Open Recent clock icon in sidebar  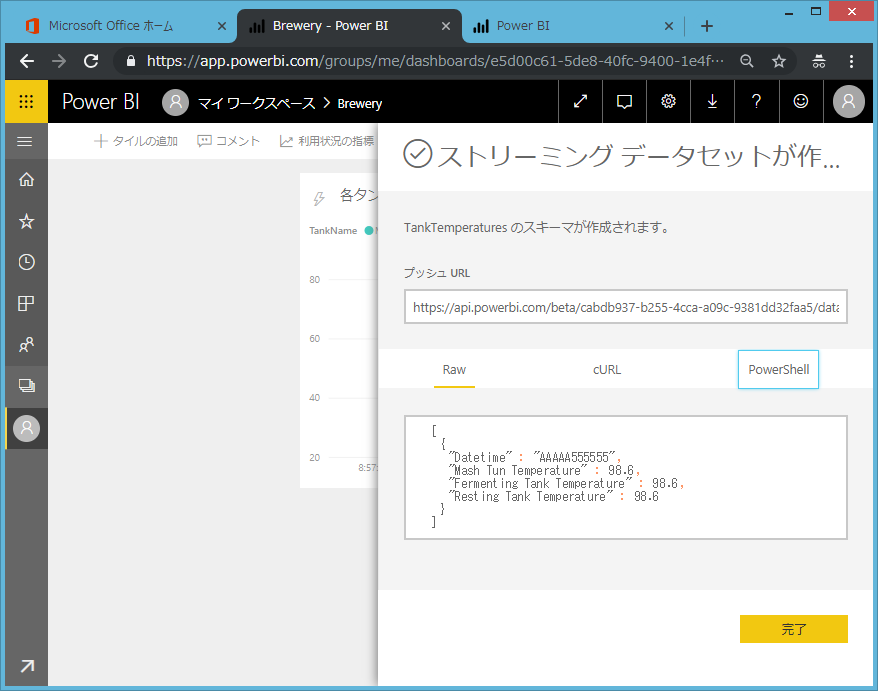(26, 262)
